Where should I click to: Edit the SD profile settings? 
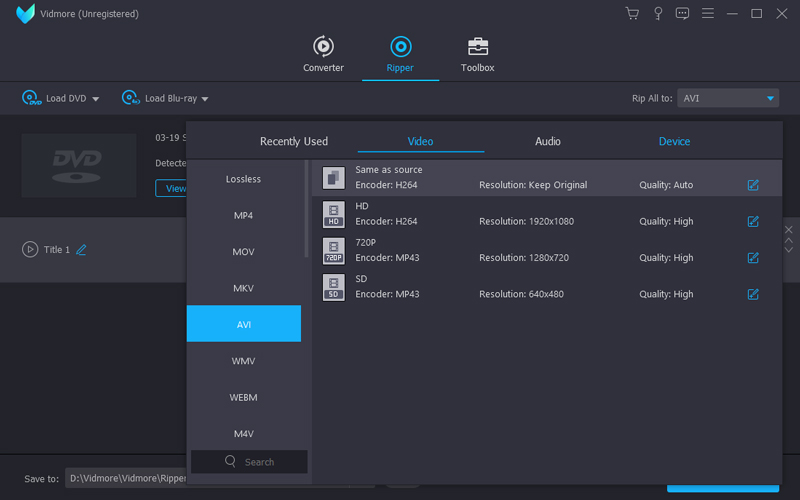(753, 294)
